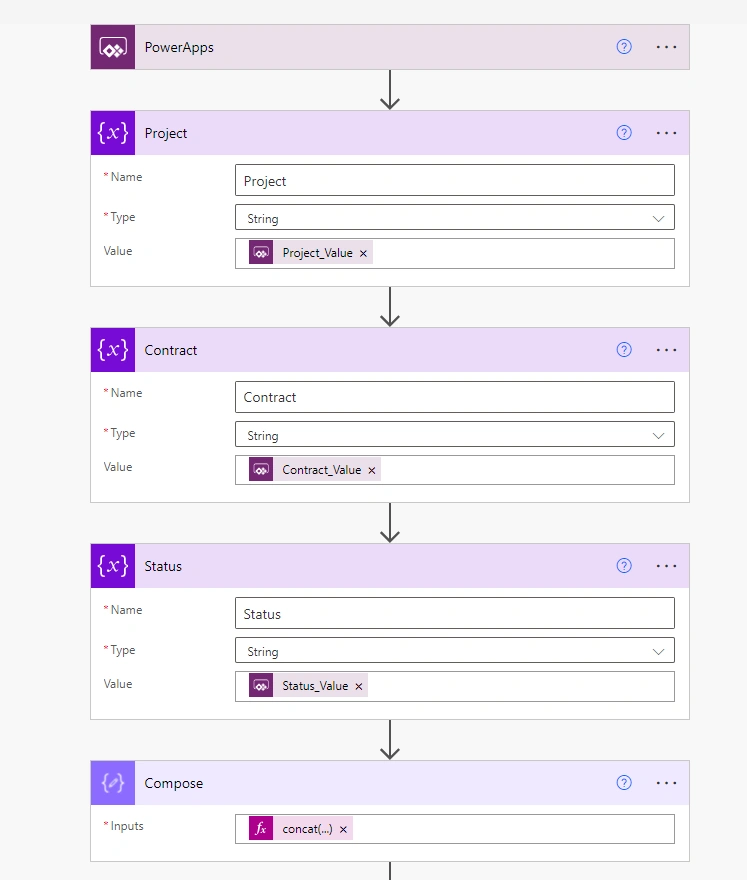Open help for the PowerApps trigger
Viewport: 747px width, 880px height.
[x=624, y=47]
